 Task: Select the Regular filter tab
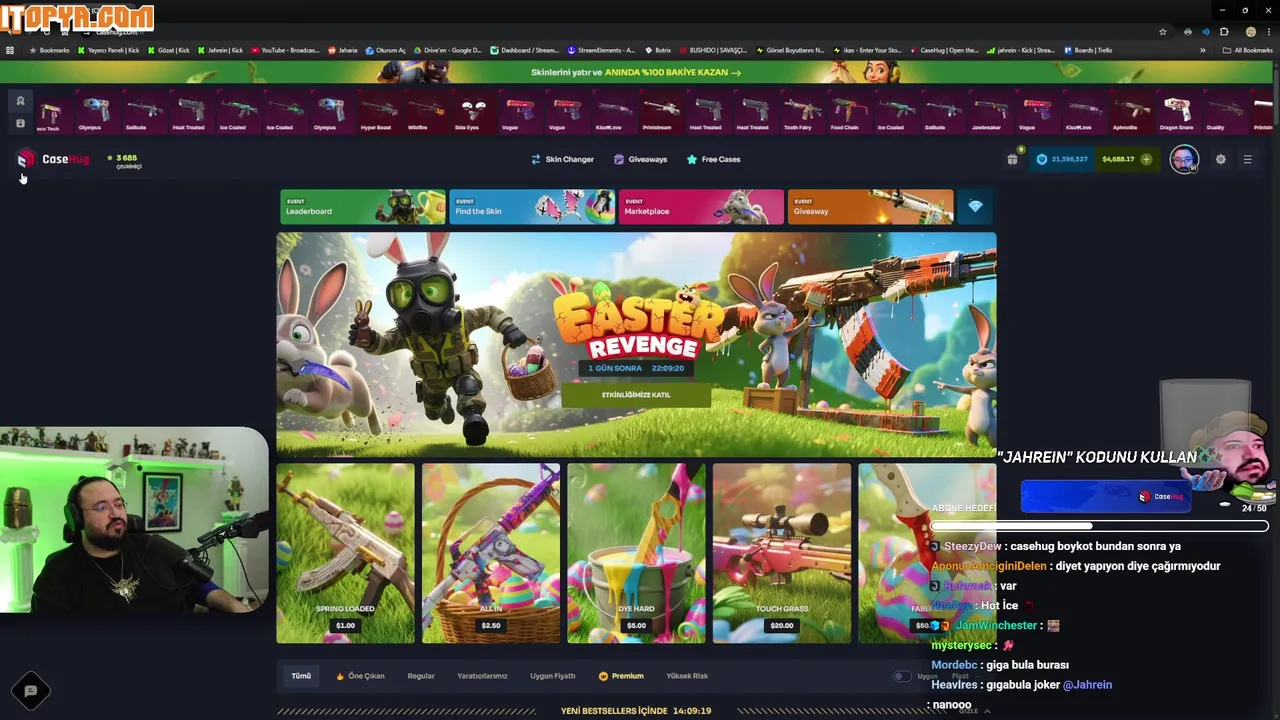421,676
